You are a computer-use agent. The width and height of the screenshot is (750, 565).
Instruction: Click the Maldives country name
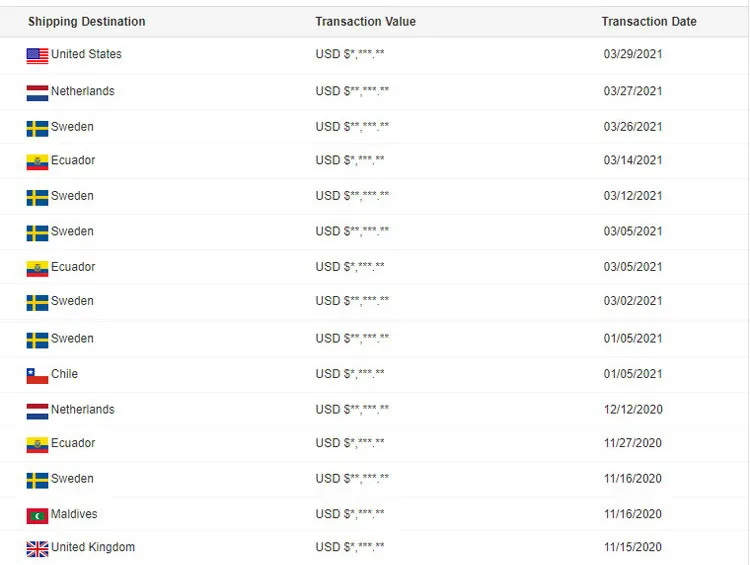click(x=74, y=514)
